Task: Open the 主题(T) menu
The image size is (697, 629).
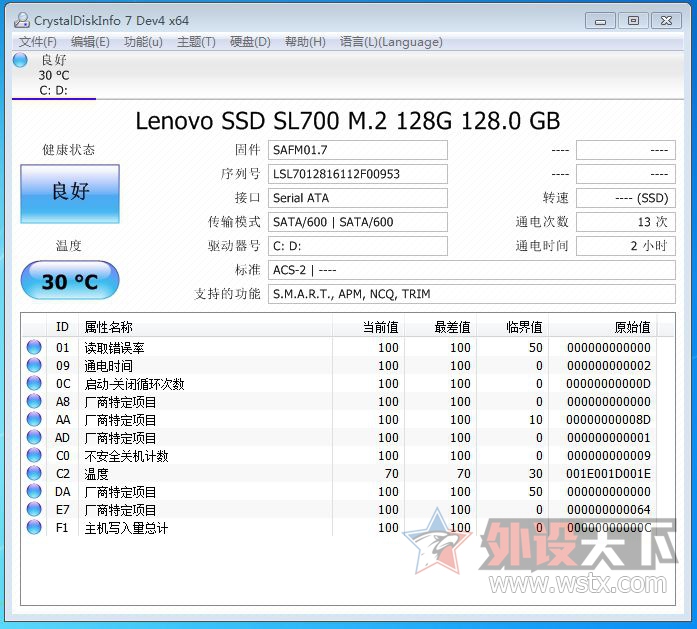Action: [196, 42]
